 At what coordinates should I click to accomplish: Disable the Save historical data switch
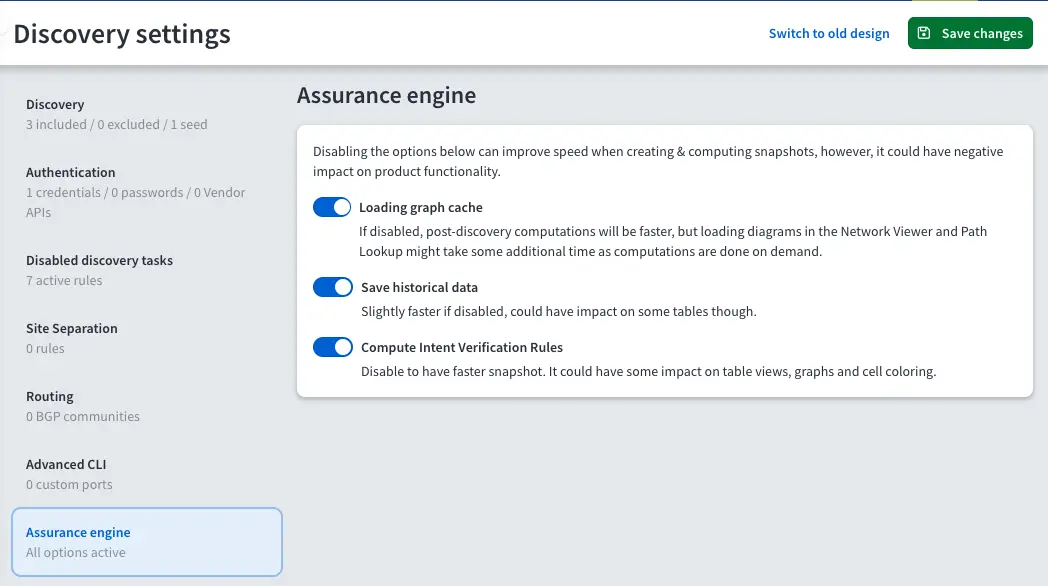click(333, 287)
